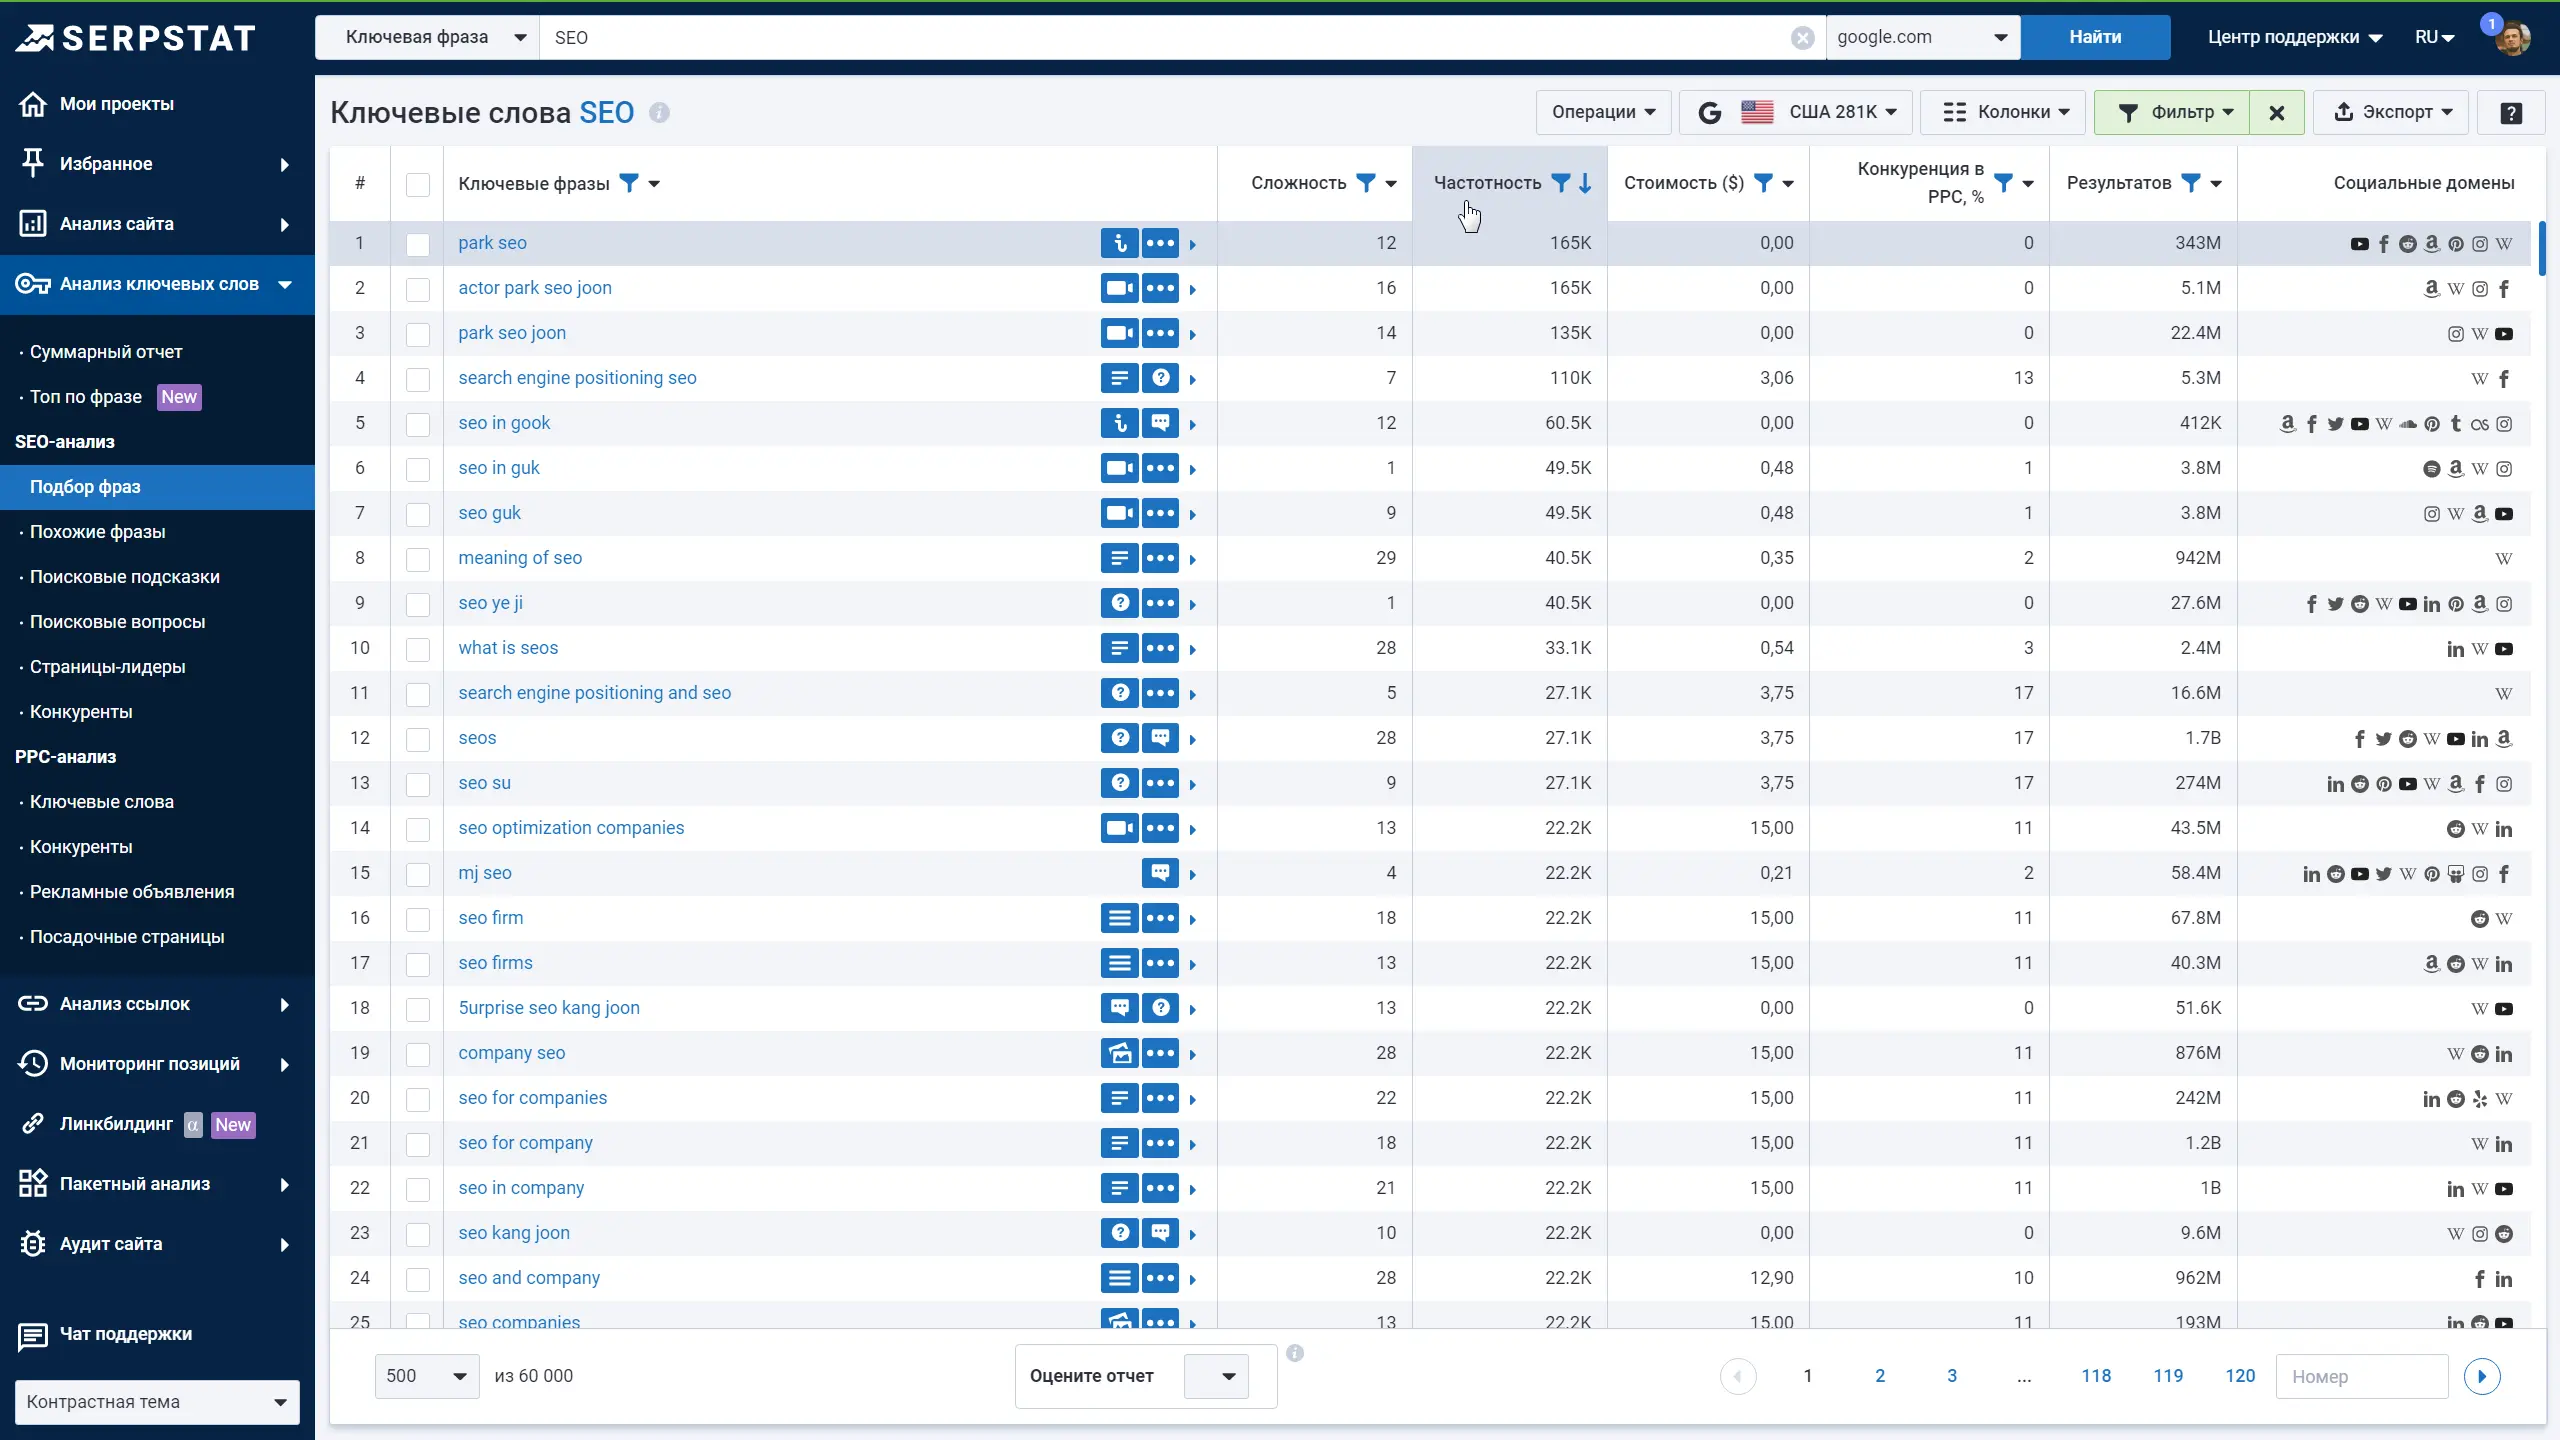Check the select-all checkbox in table header
Screen dimensions: 2560x1440
(x=418, y=184)
